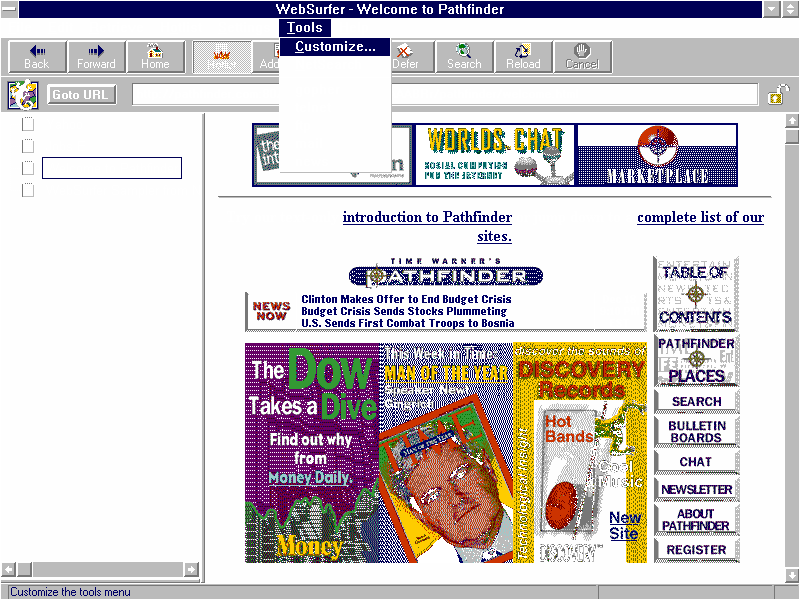This screenshot has width=800, height=600.
Task: Click the CHAT sidebar button
Action: (696, 462)
